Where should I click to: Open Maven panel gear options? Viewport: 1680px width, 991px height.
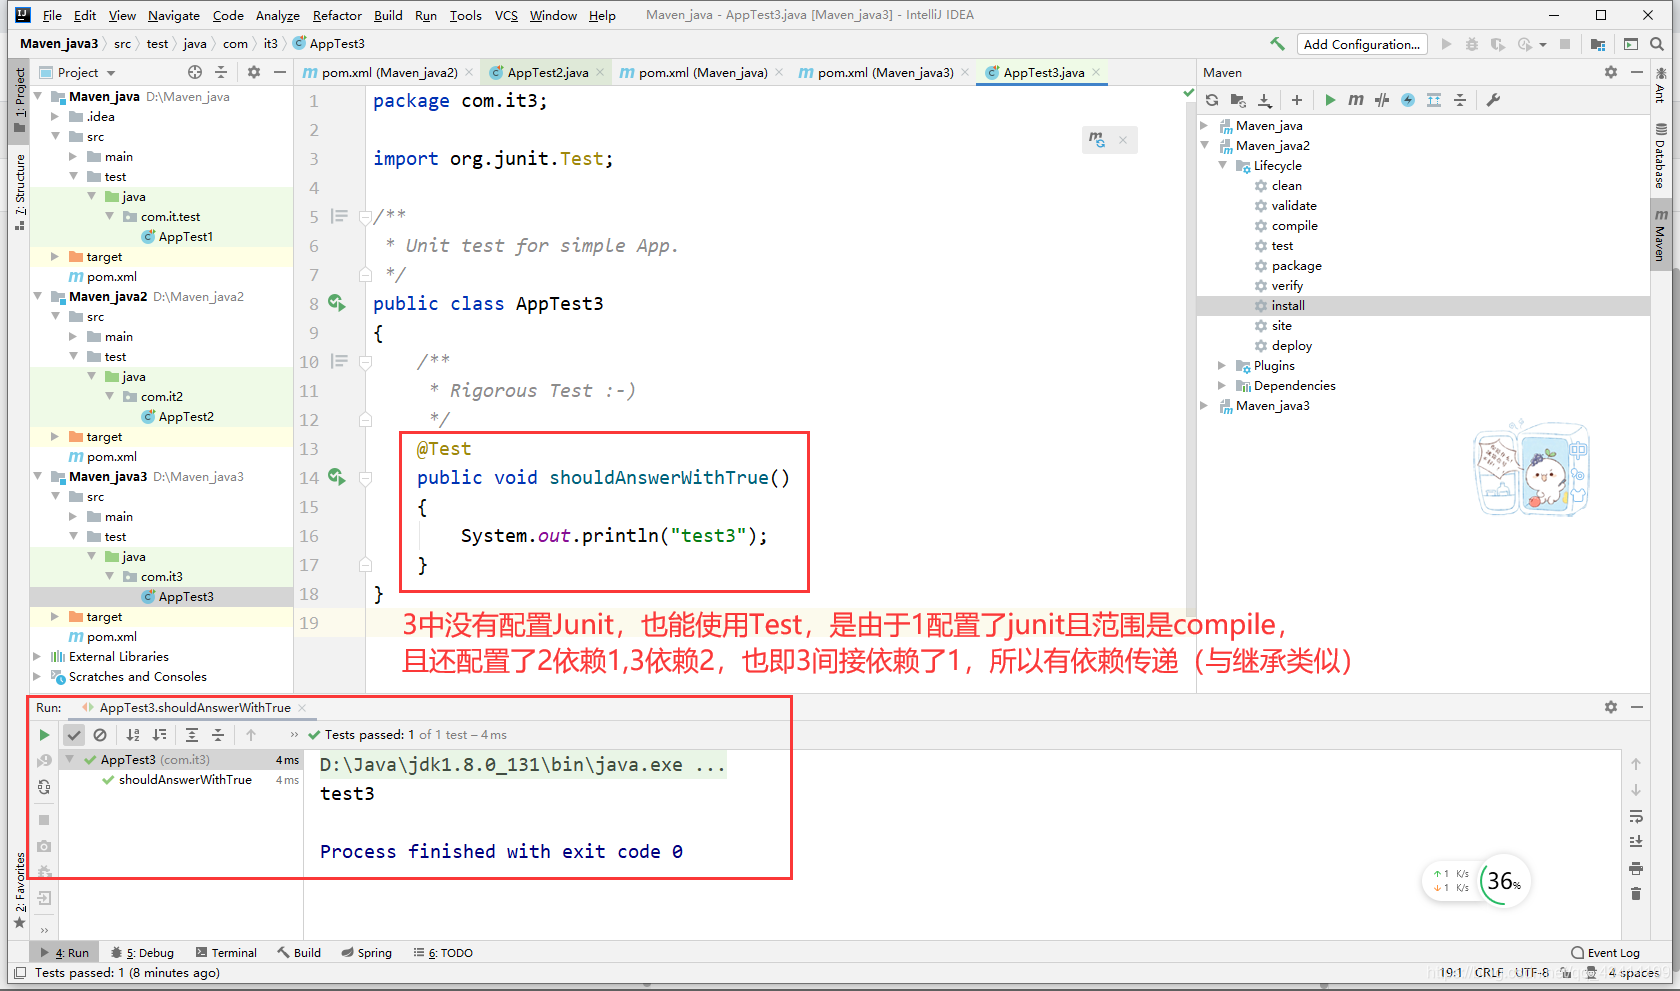(1611, 72)
